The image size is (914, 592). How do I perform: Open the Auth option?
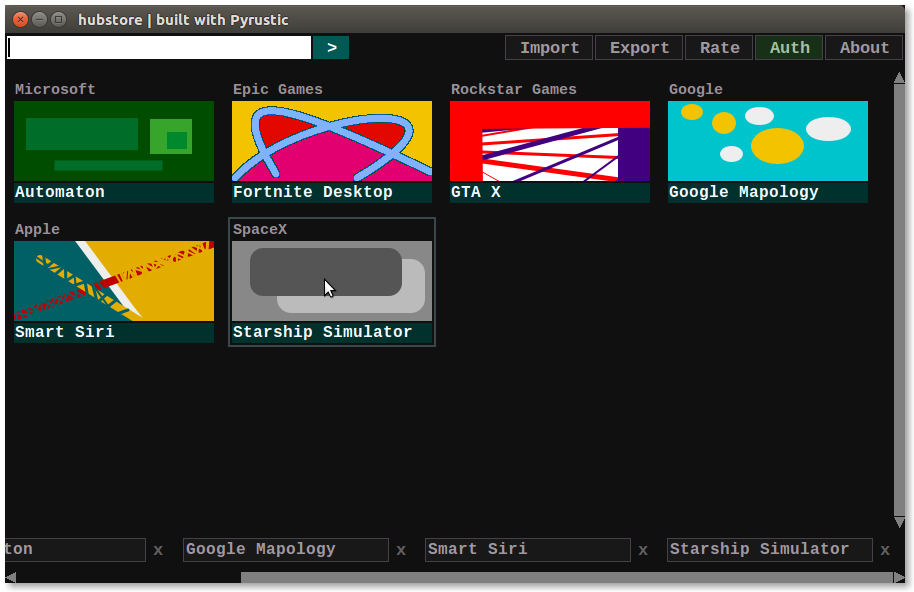(789, 48)
